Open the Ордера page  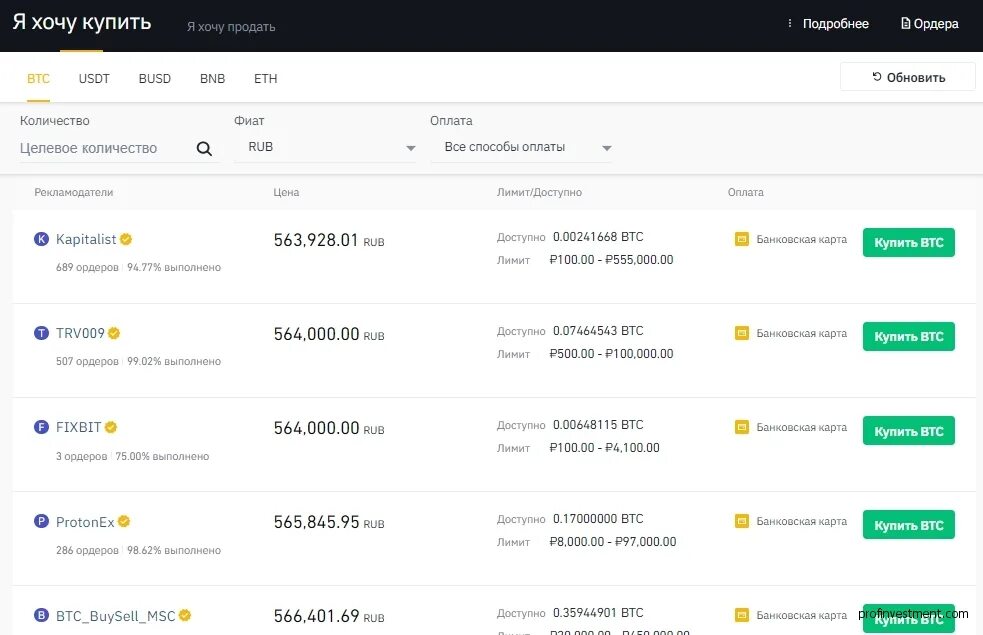[930, 24]
